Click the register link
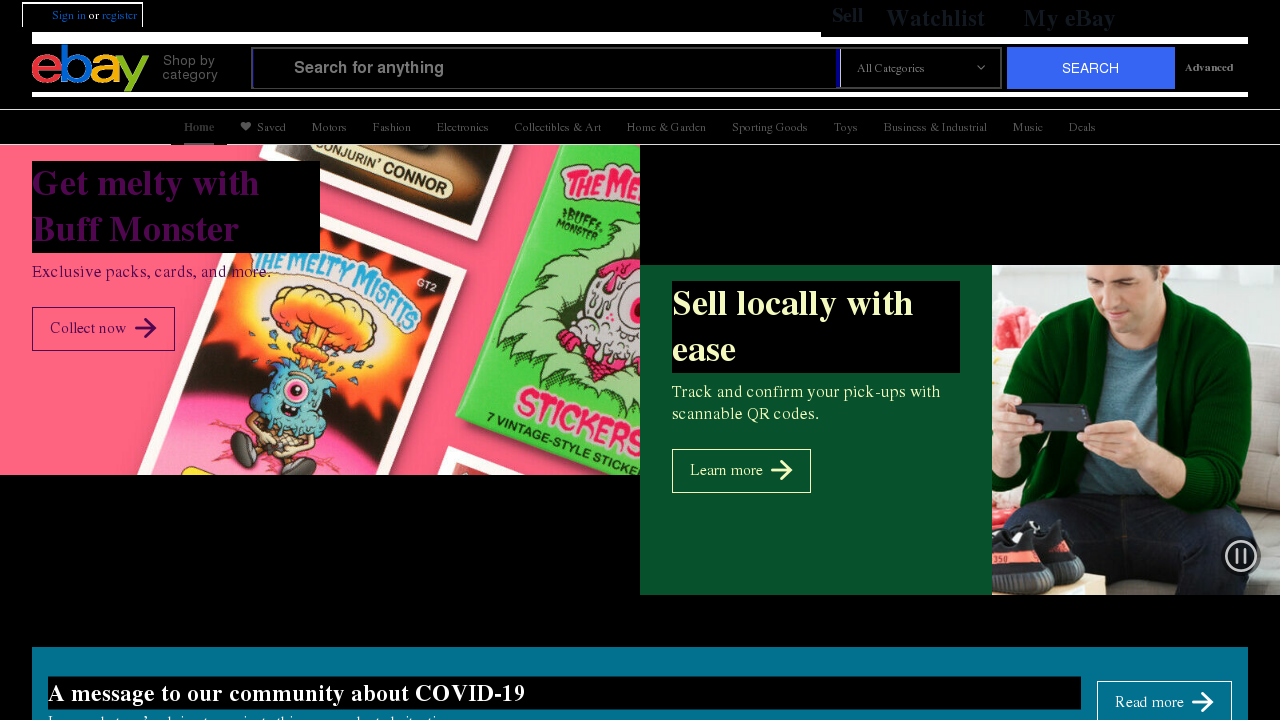Viewport: 1280px width, 720px height. click(x=120, y=15)
